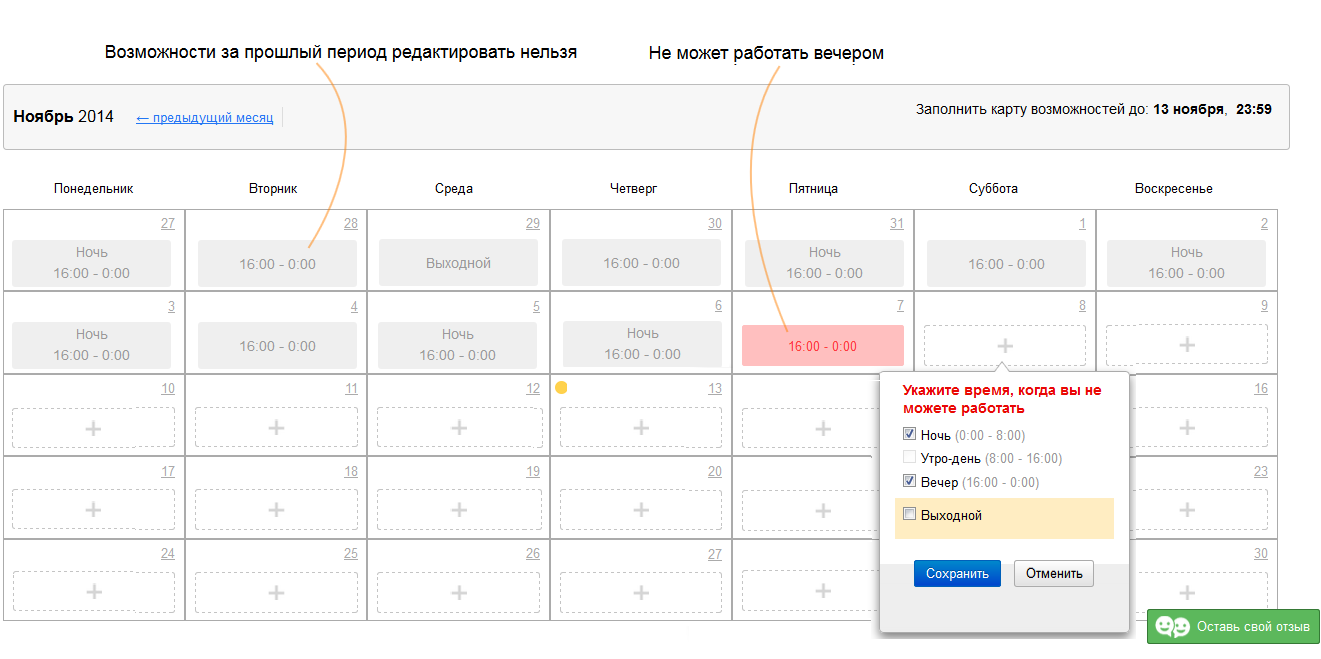Click the Суббота column header

[x=994, y=189]
